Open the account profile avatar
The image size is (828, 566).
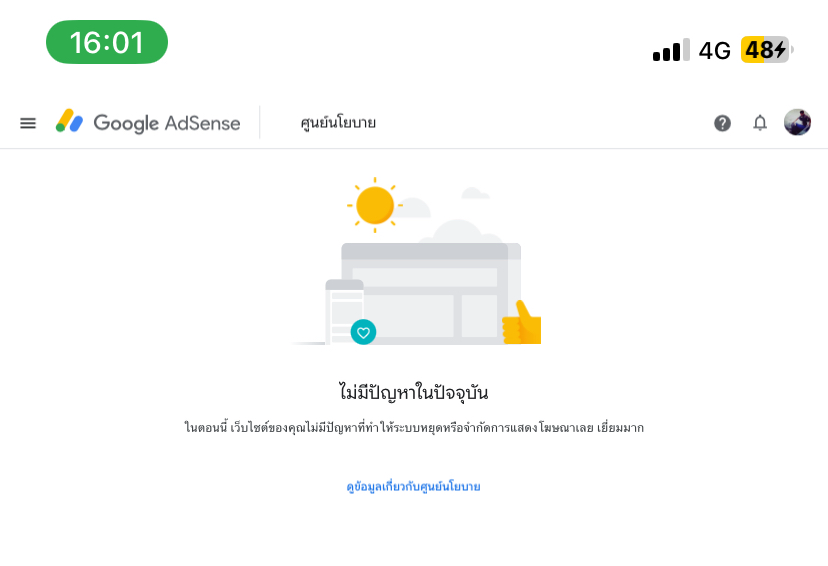[x=797, y=123]
